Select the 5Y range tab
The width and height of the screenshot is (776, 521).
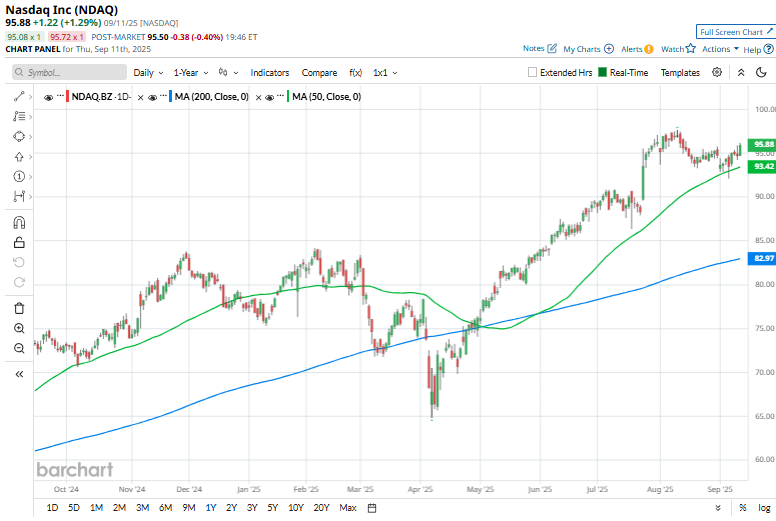pyautogui.click(x=273, y=508)
